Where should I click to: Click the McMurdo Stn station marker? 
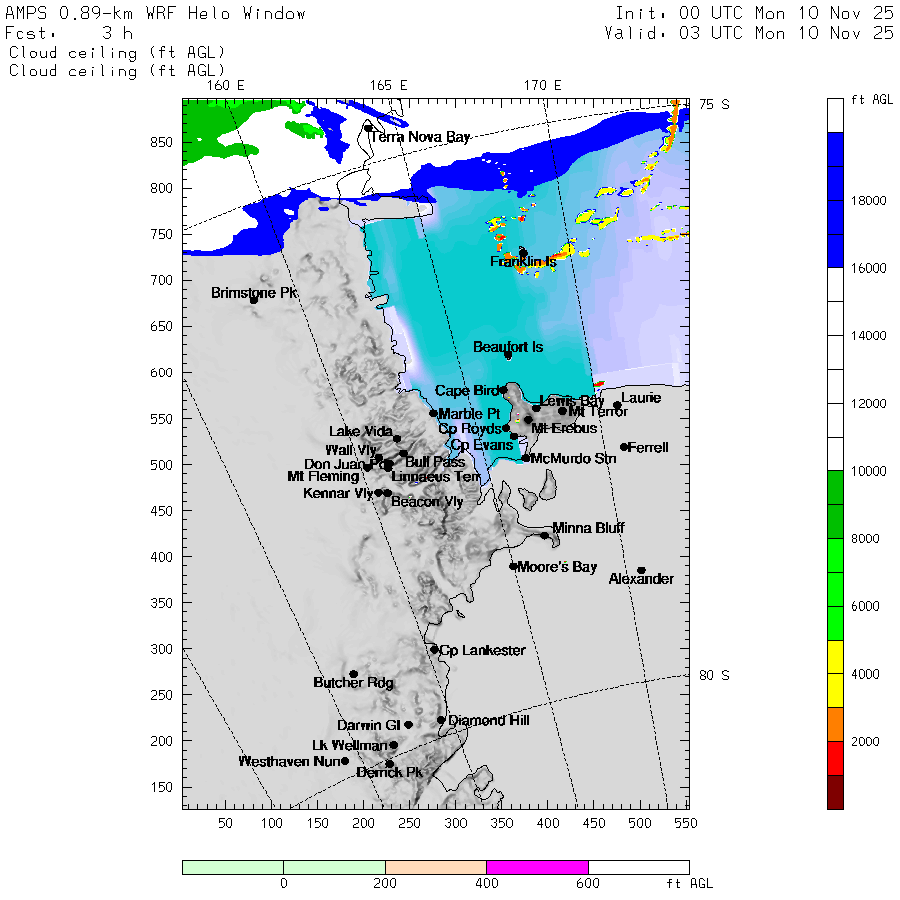(x=525, y=458)
